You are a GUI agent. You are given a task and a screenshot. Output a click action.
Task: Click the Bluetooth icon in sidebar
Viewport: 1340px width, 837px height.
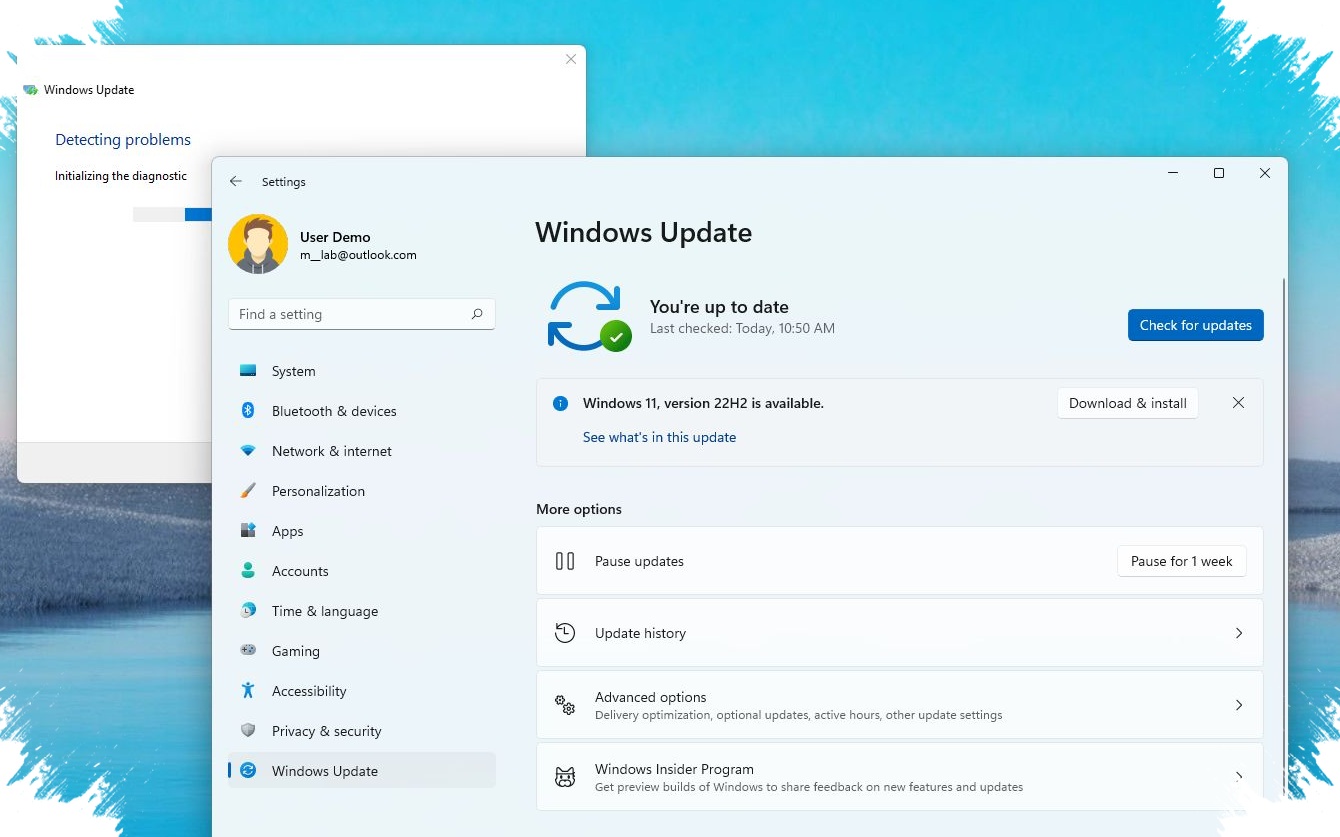tap(248, 410)
